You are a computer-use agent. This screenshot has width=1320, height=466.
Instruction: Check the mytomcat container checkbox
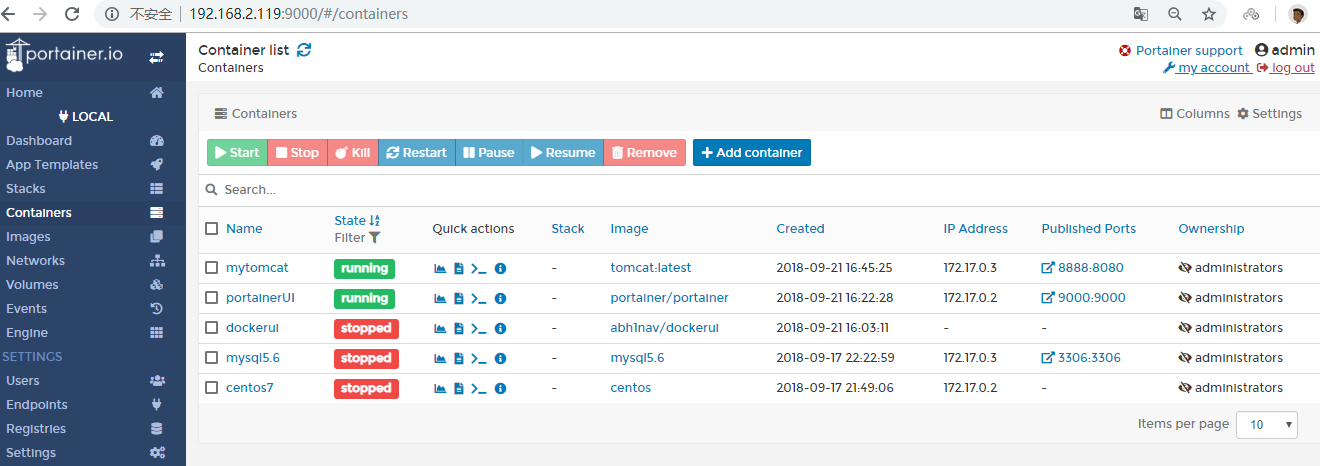click(x=212, y=268)
